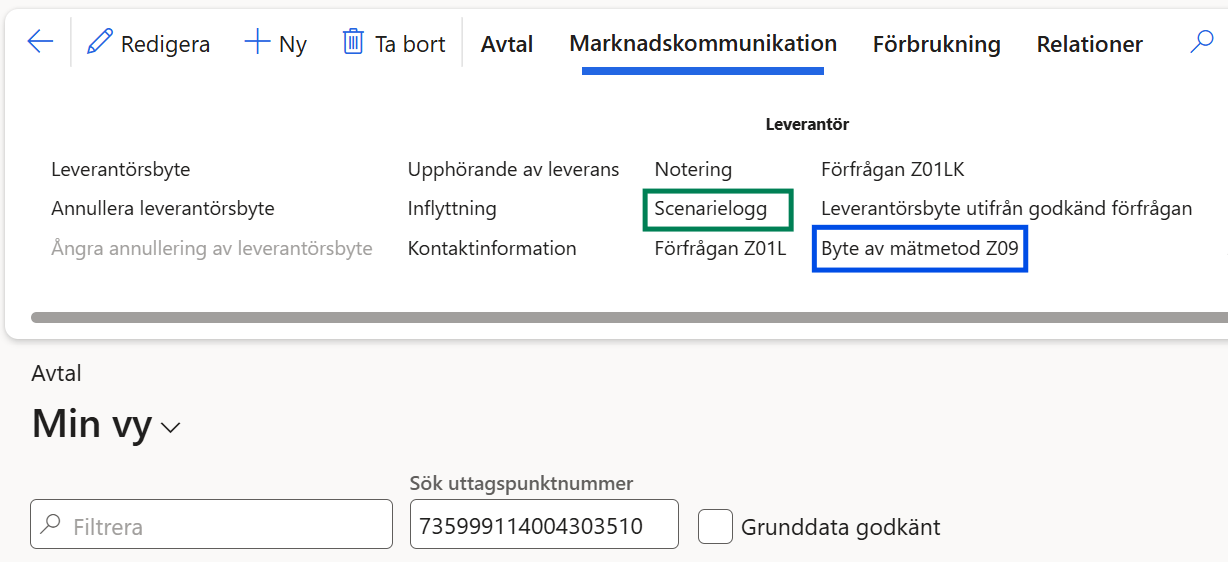
Task: Click the Sök uttagspunktnummer field
Action: coord(543,525)
